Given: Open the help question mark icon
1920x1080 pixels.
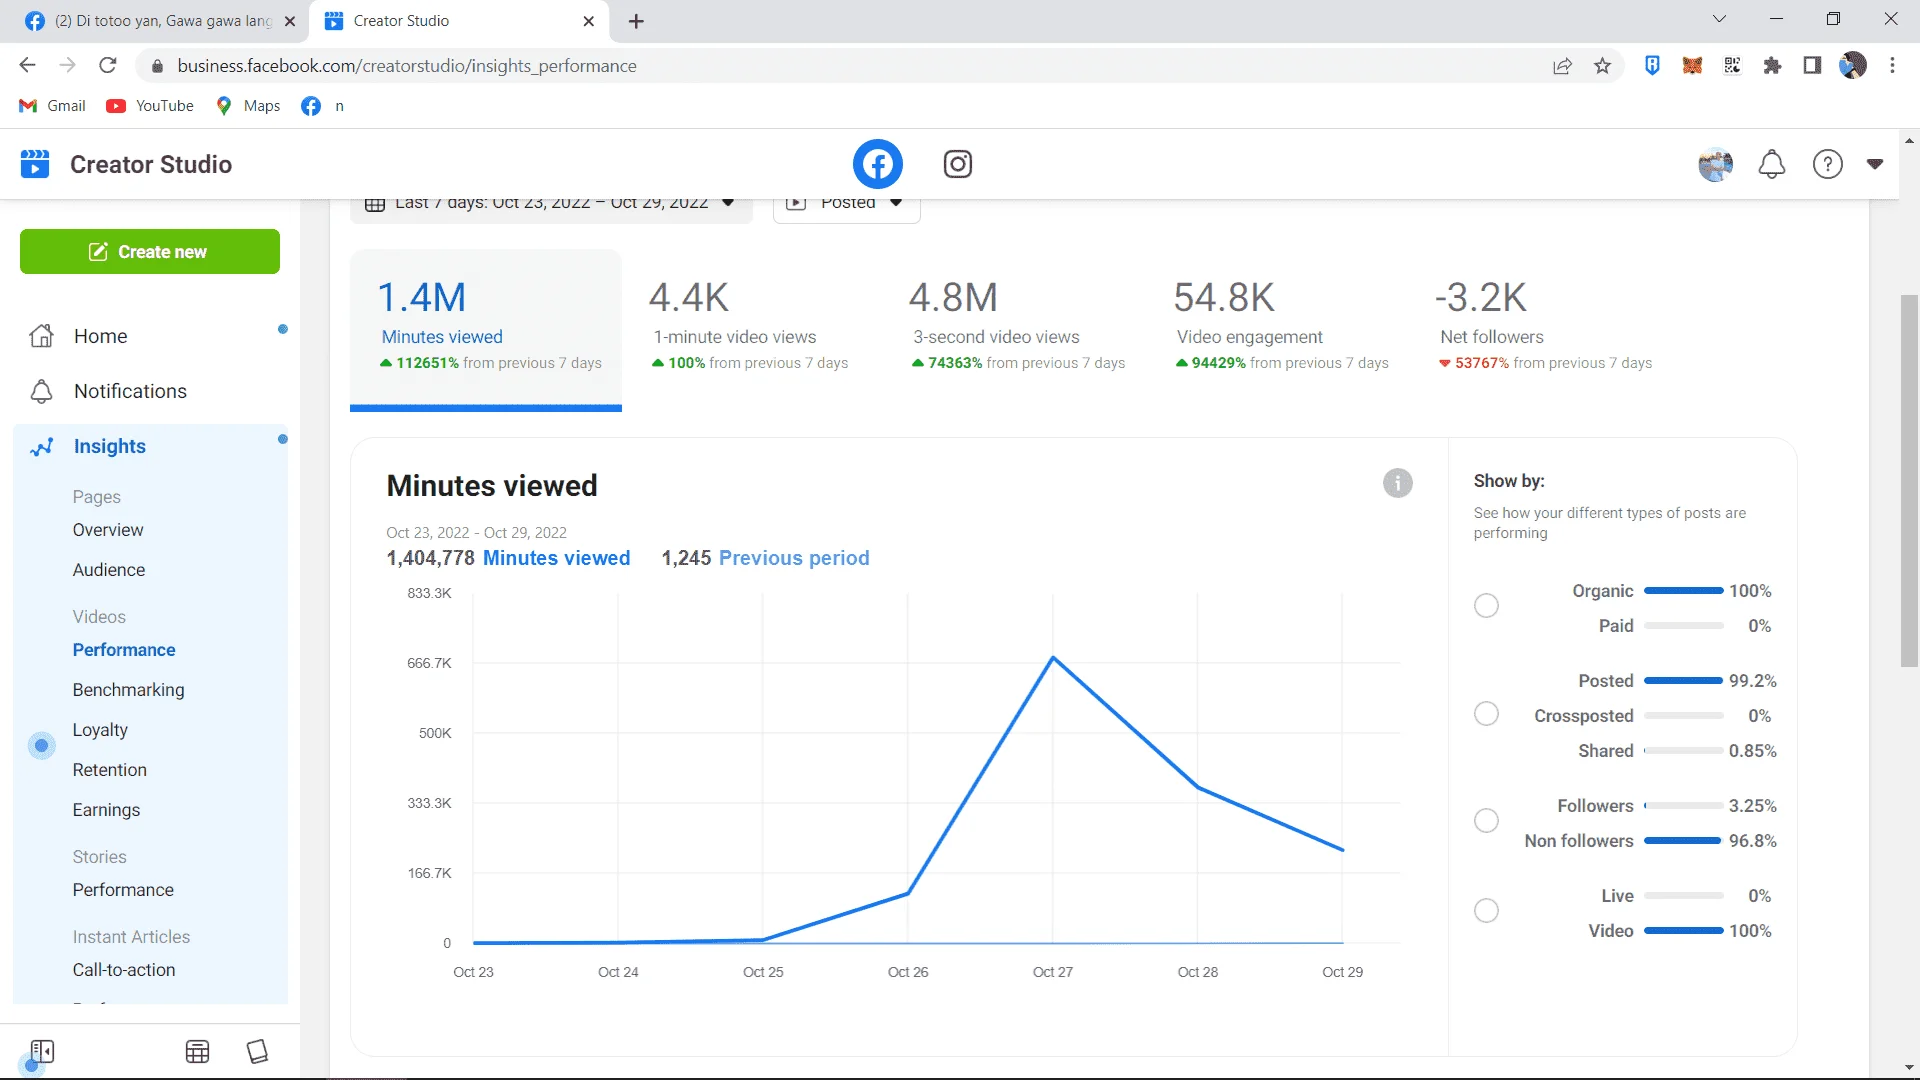Looking at the screenshot, I should [x=1827, y=164].
